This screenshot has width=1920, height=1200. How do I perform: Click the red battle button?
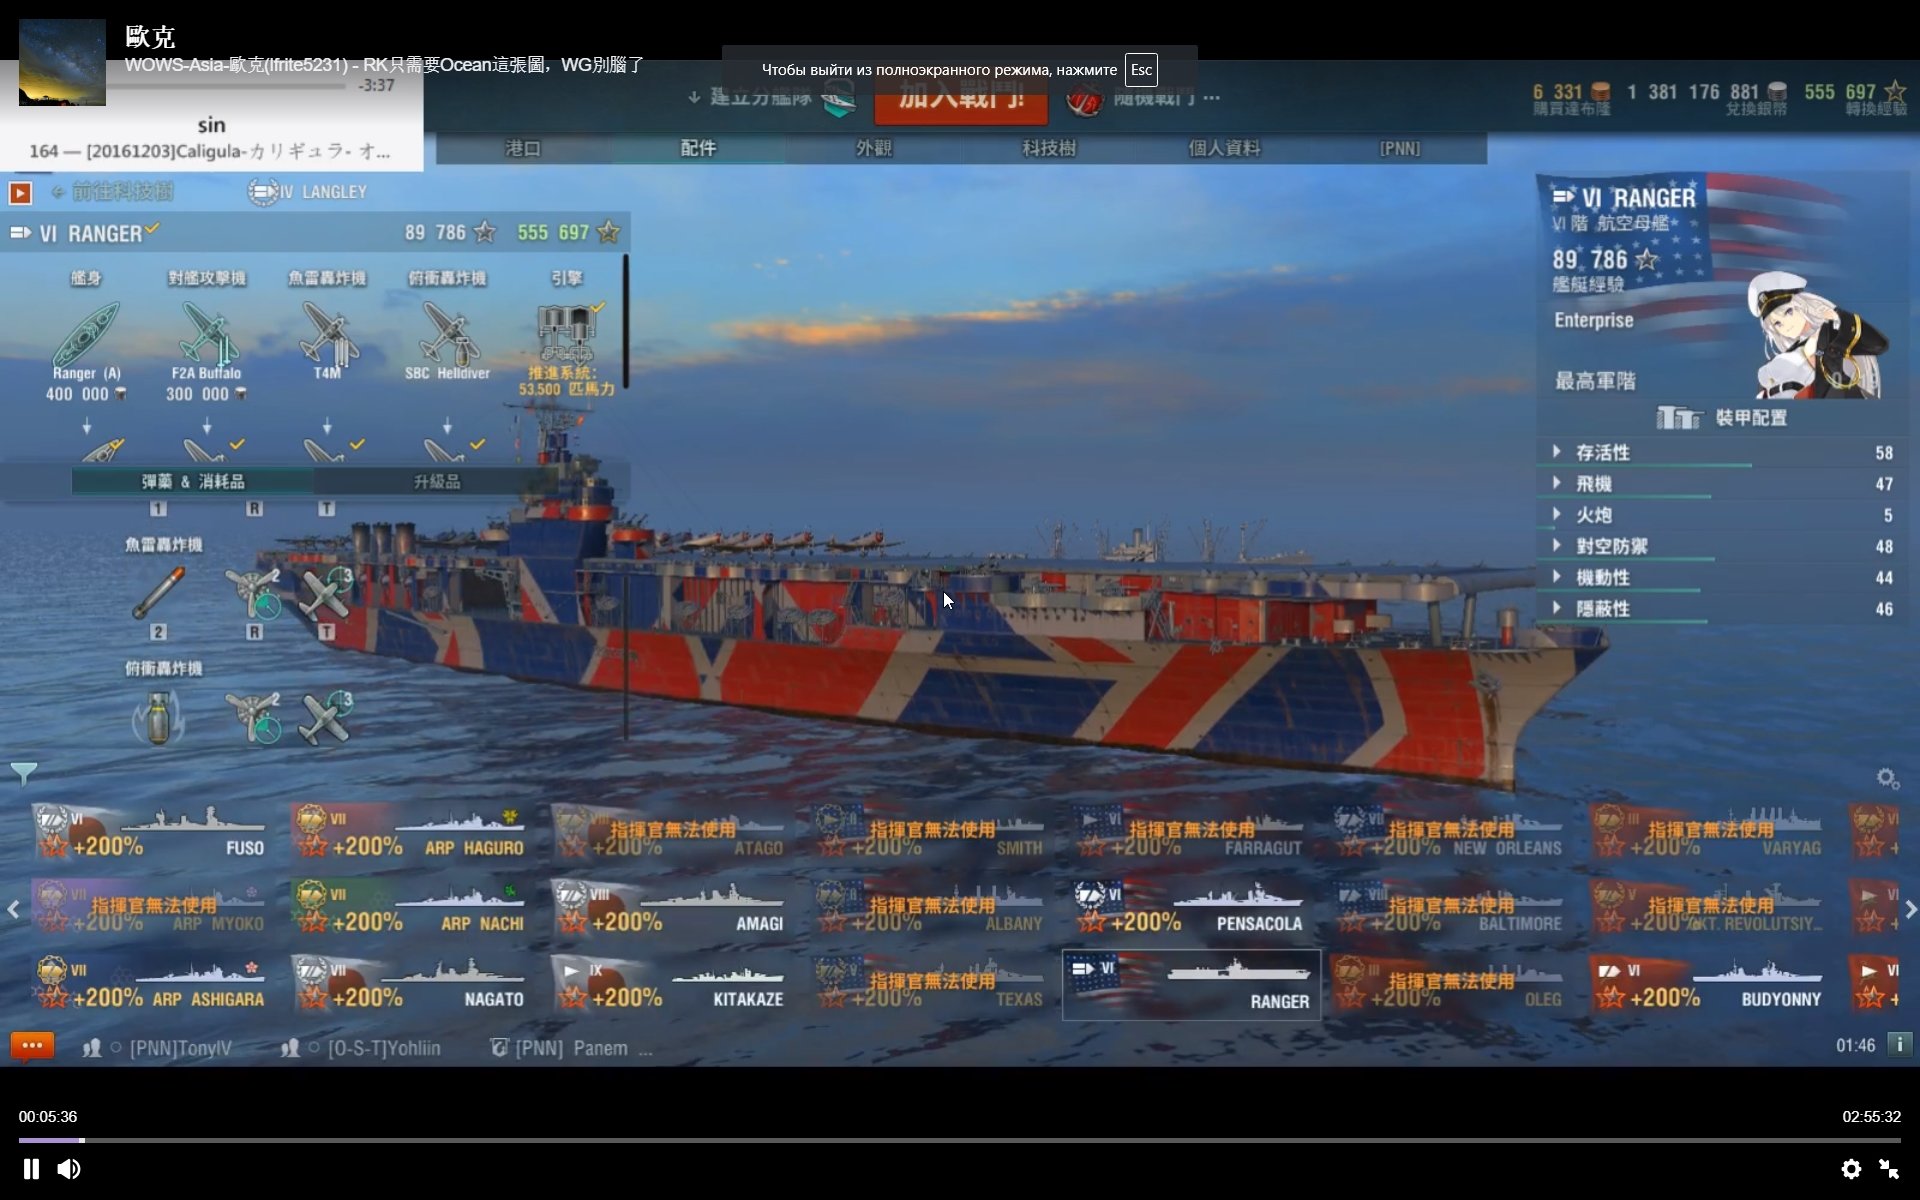pyautogui.click(x=961, y=100)
